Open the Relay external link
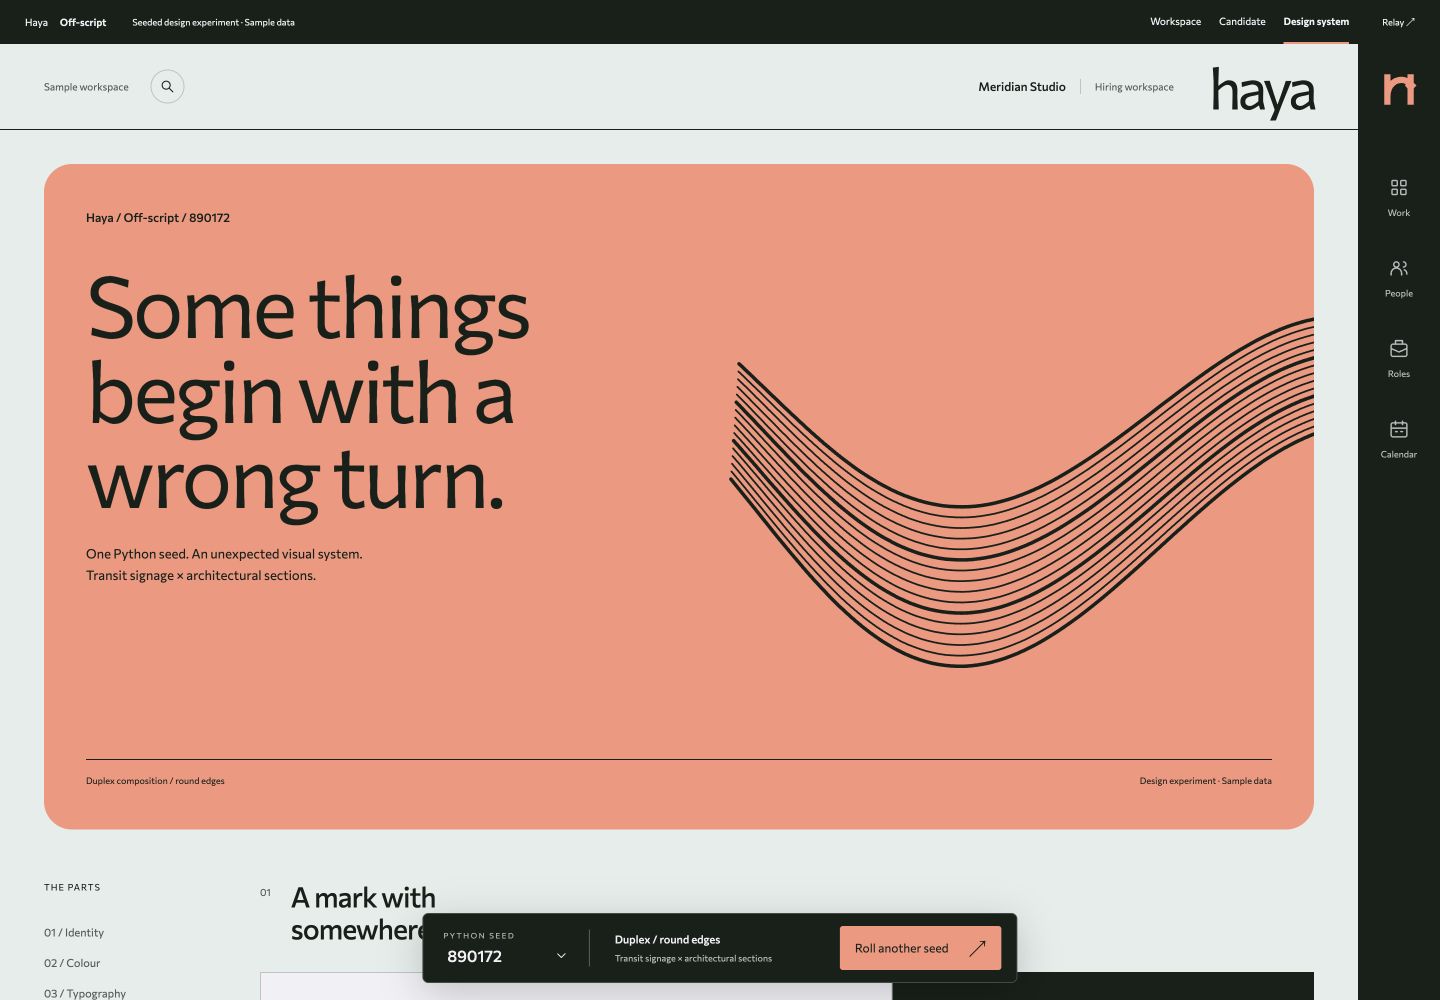 click(1398, 22)
